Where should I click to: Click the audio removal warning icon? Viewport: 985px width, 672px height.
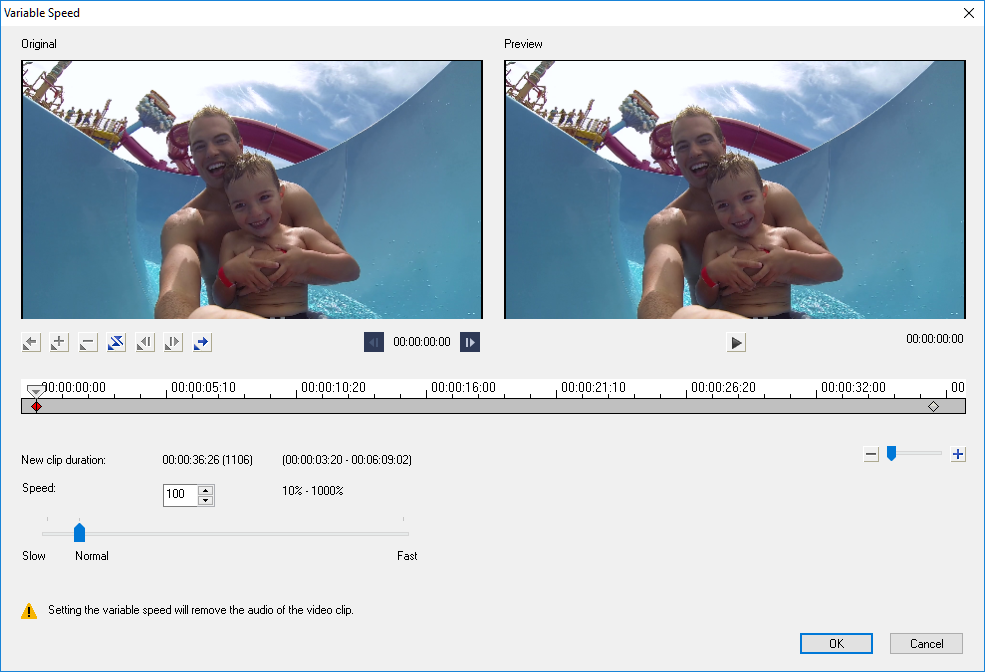point(29,611)
